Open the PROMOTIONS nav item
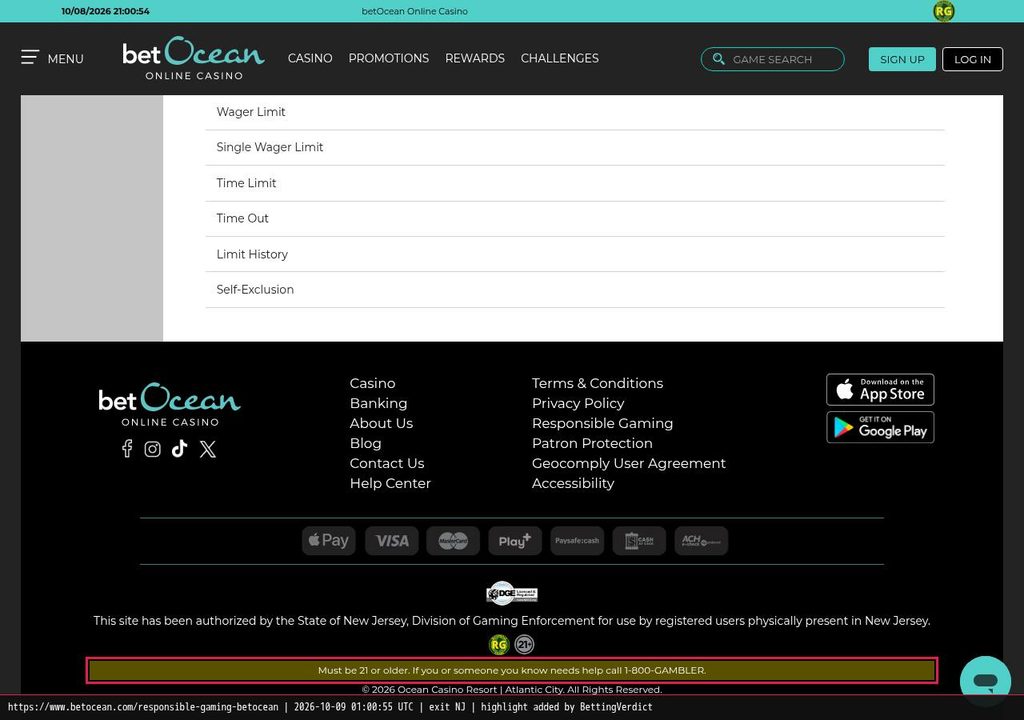Image resolution: width=1024 pixels, height=720 pixels. [389, 58]
